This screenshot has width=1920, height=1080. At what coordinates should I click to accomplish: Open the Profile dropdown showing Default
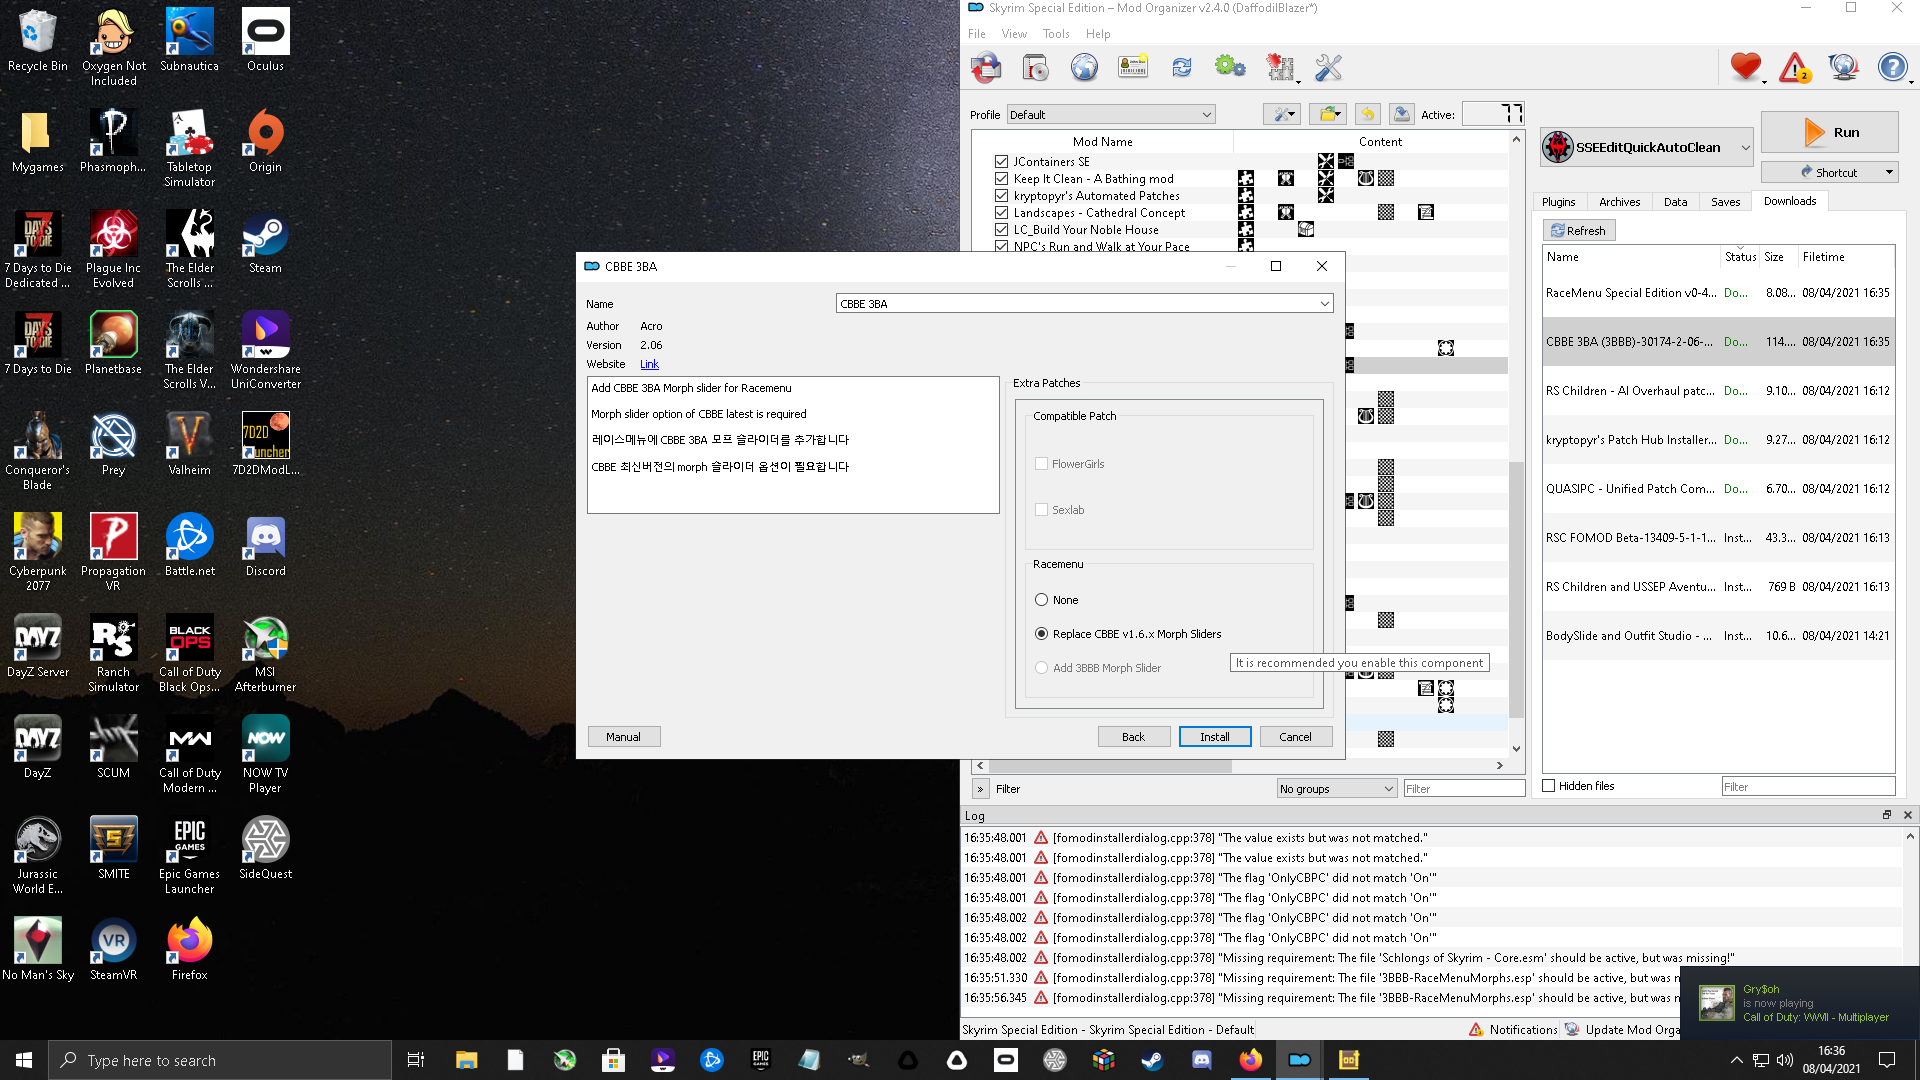click(x=1111, y=115)
